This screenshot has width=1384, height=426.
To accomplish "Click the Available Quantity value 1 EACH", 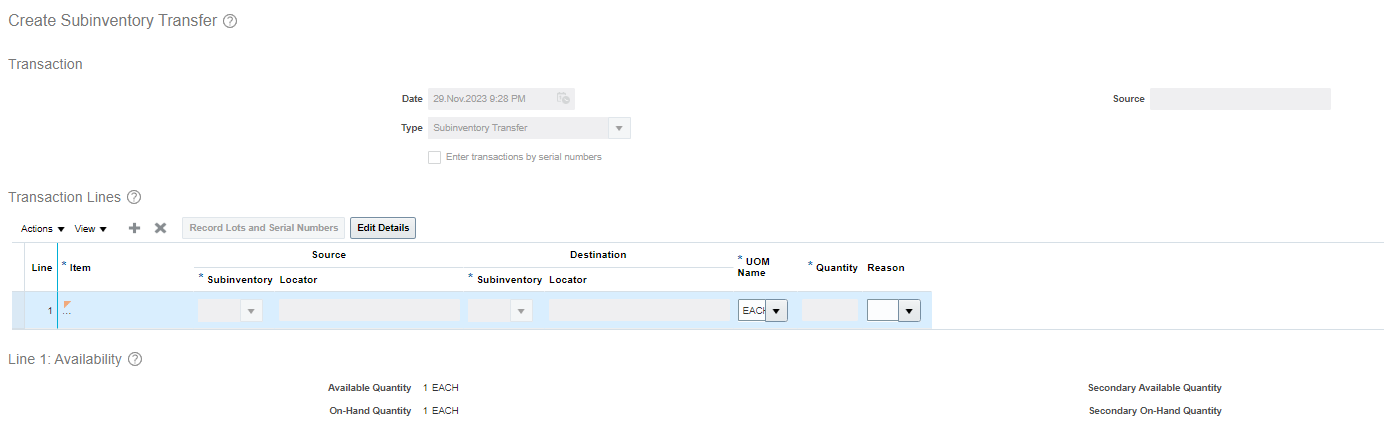I will [441, 388].
